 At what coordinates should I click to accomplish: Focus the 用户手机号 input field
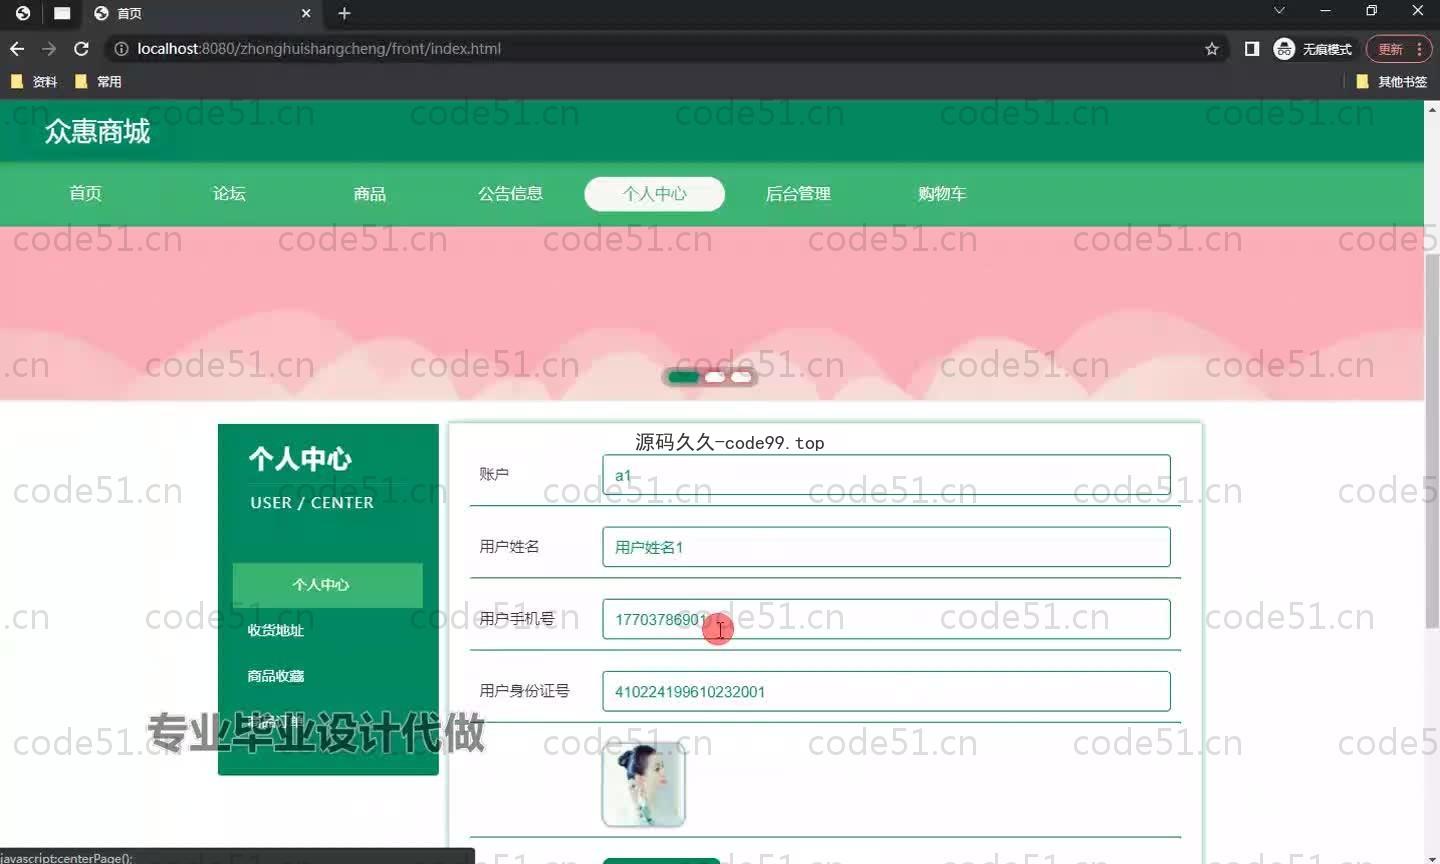(x=886, y=619)
